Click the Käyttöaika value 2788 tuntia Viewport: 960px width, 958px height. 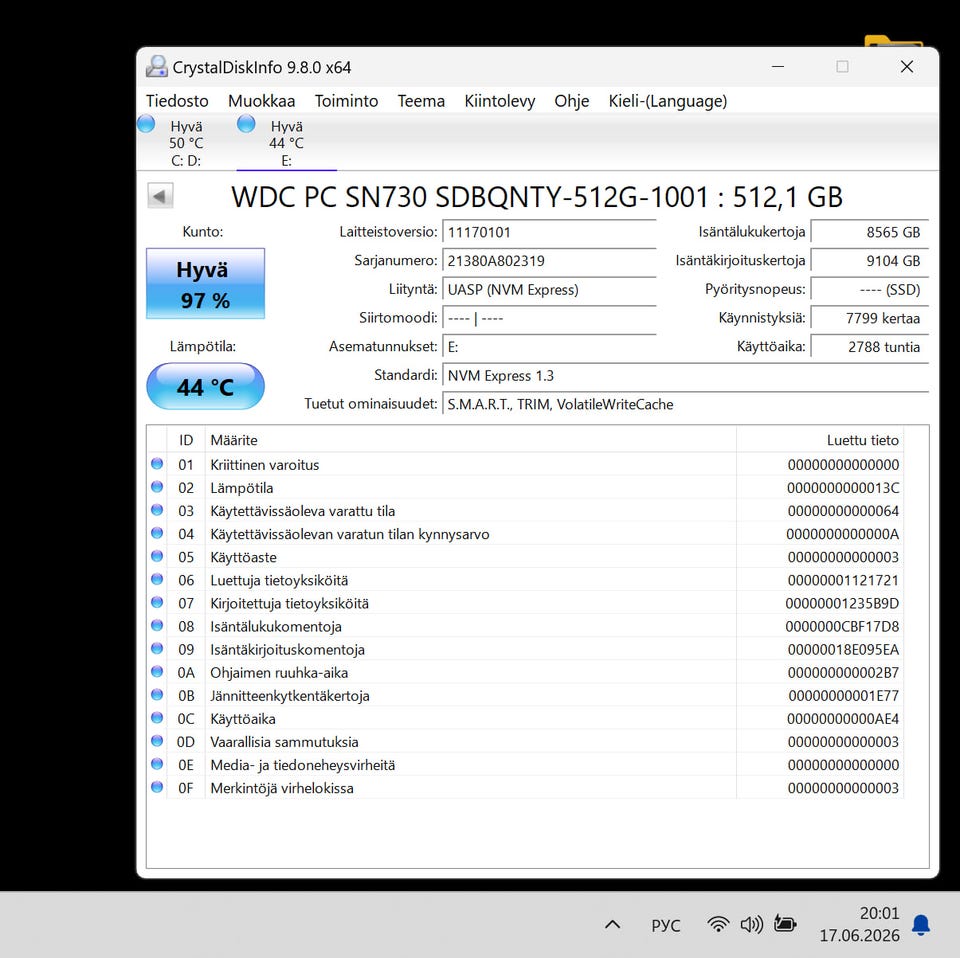tap(870, 347)
